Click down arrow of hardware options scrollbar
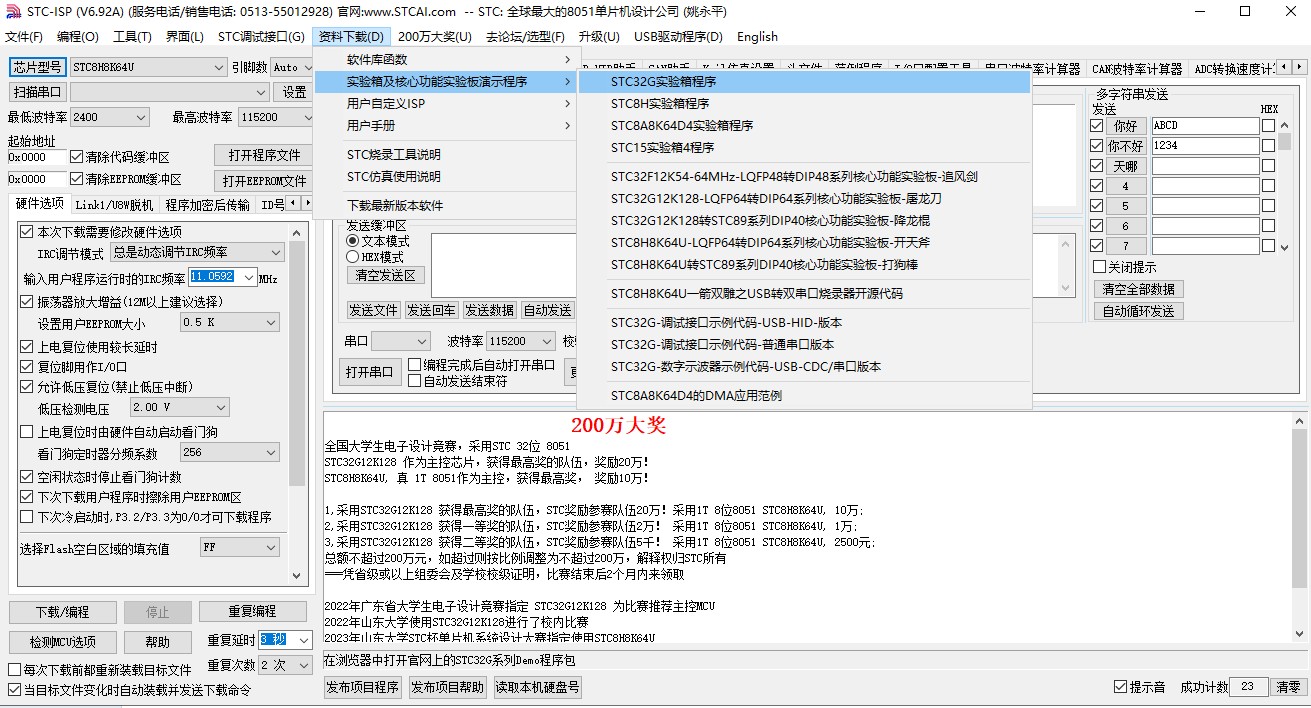 [x=297, y=575]
